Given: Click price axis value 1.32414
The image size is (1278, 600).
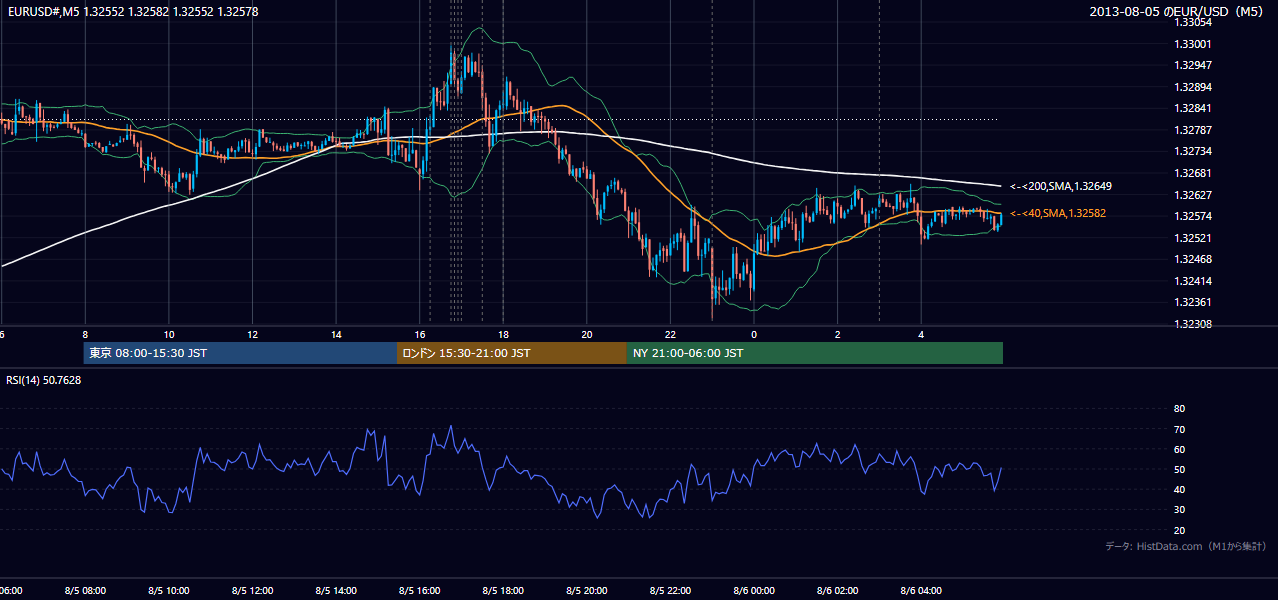Looking at the screenshot, I should point(1192,281).
